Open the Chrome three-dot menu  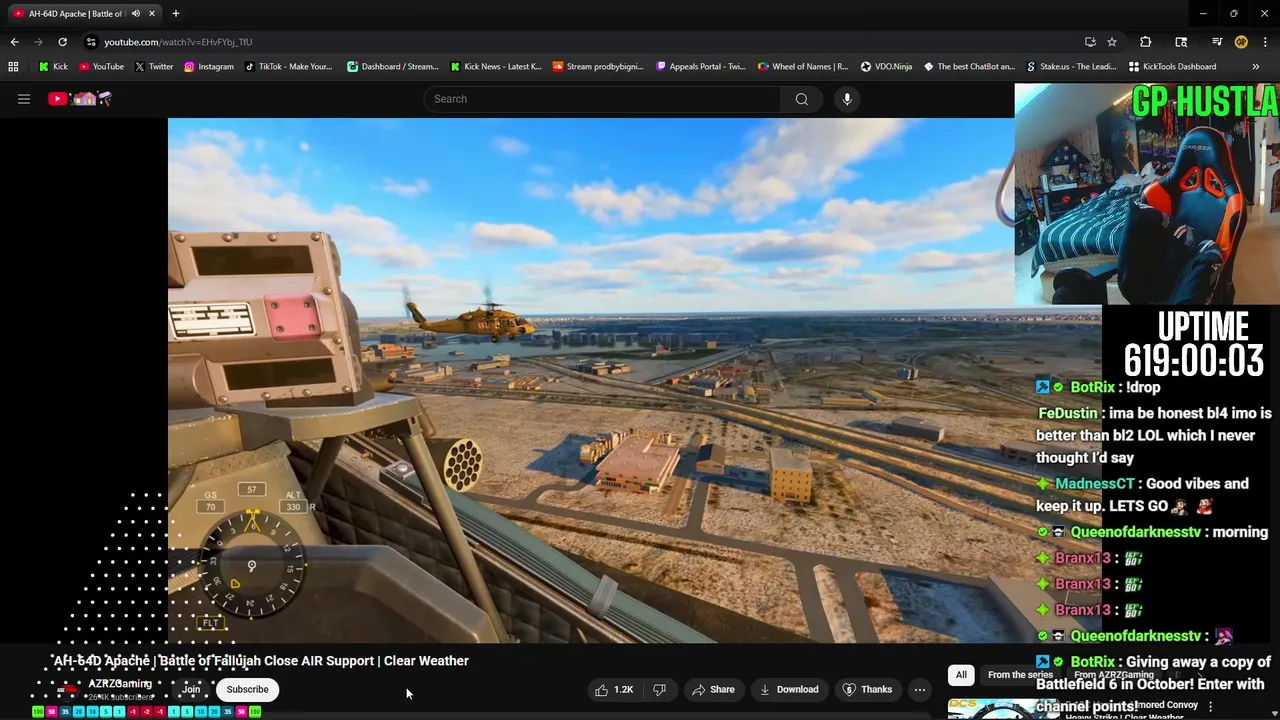coord(1265,42)
